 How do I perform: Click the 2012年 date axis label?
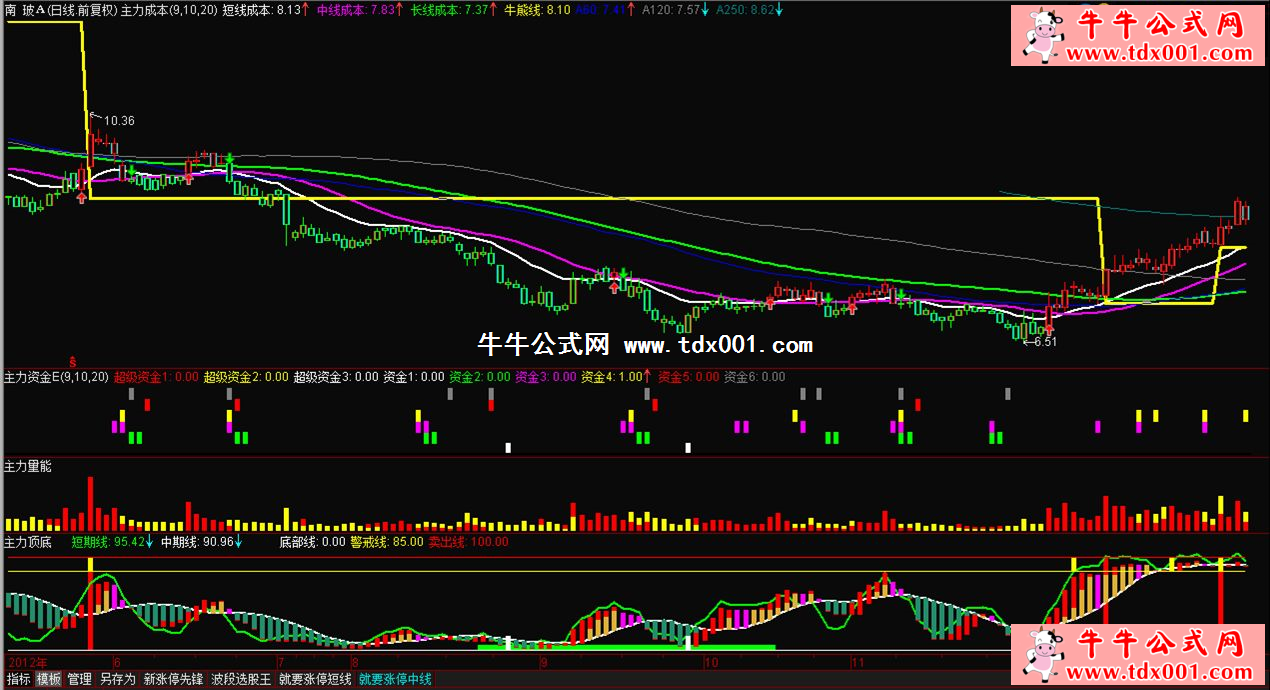[x=26, y=662]
